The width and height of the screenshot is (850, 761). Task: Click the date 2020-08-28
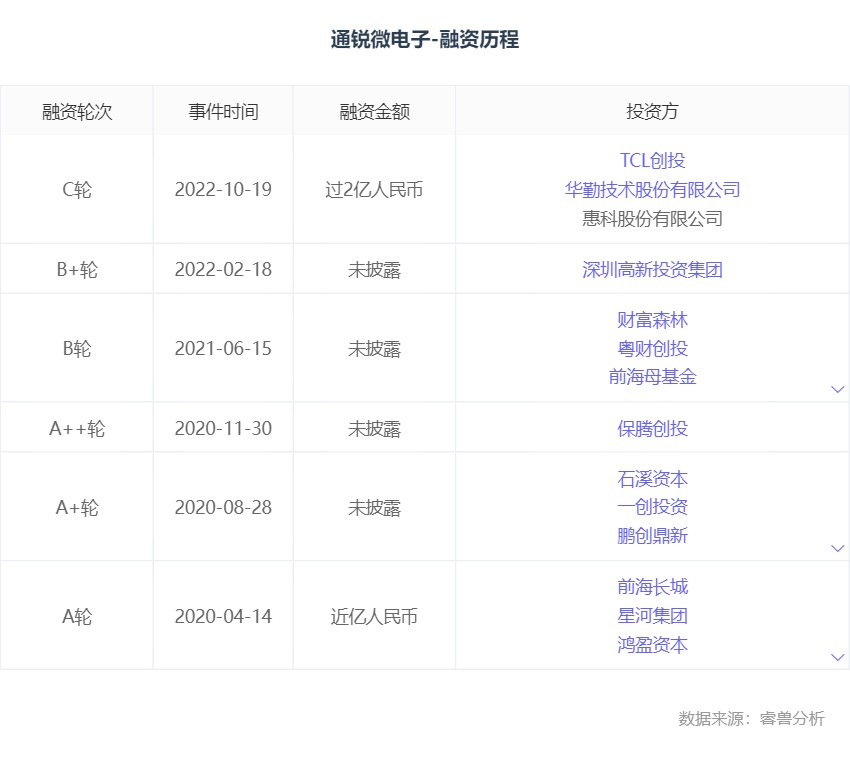223,508
